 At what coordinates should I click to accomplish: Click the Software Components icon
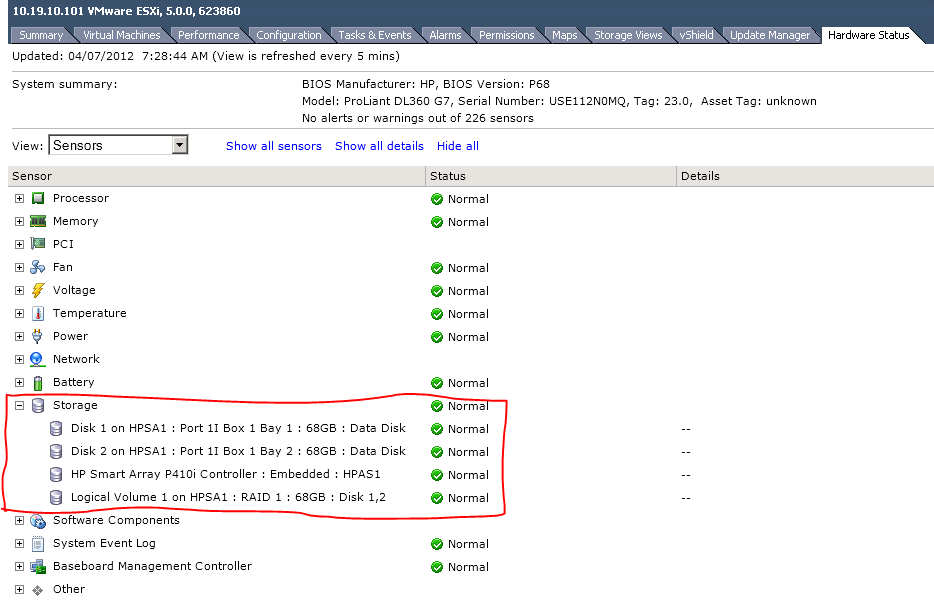(39, 520)
